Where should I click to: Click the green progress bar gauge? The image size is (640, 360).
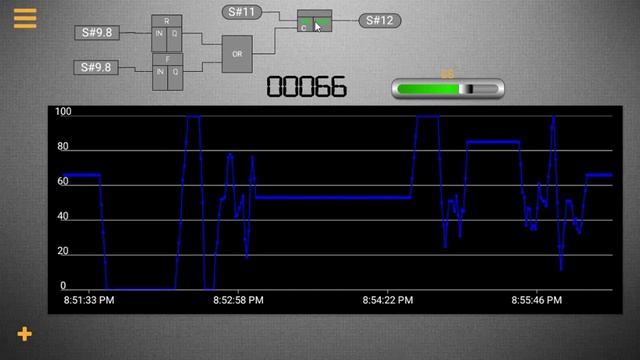(448, 89)
